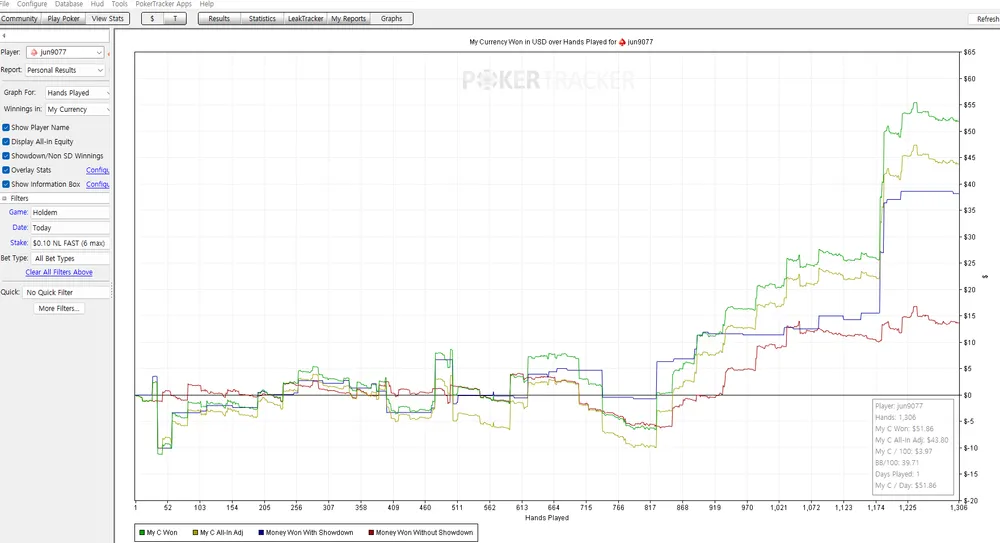Open the Information Box Configure link

[98, 184]
